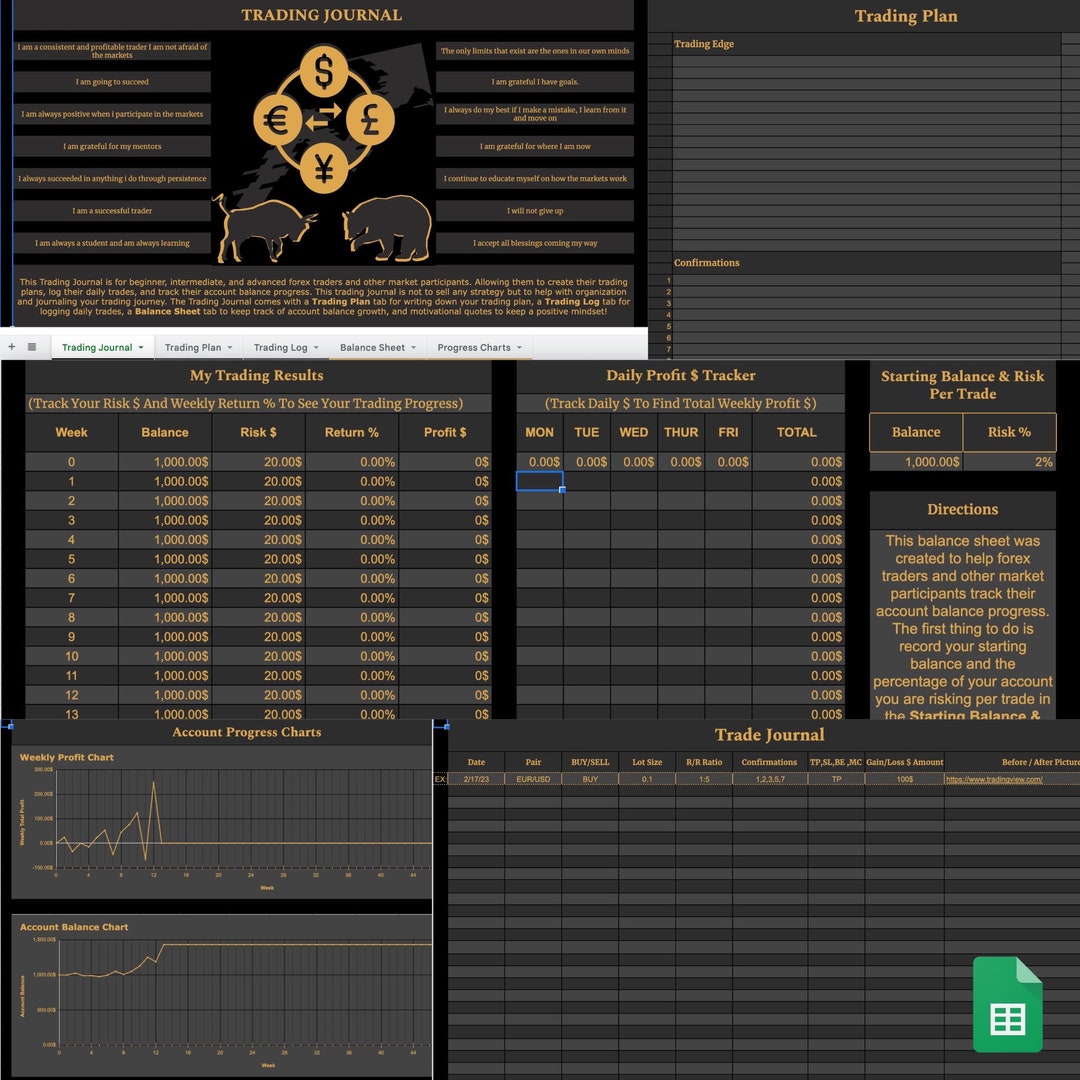1080x1080 pixels.
Task: Add a new sheet with the plus icon
Action: click(x=10, y=345)
